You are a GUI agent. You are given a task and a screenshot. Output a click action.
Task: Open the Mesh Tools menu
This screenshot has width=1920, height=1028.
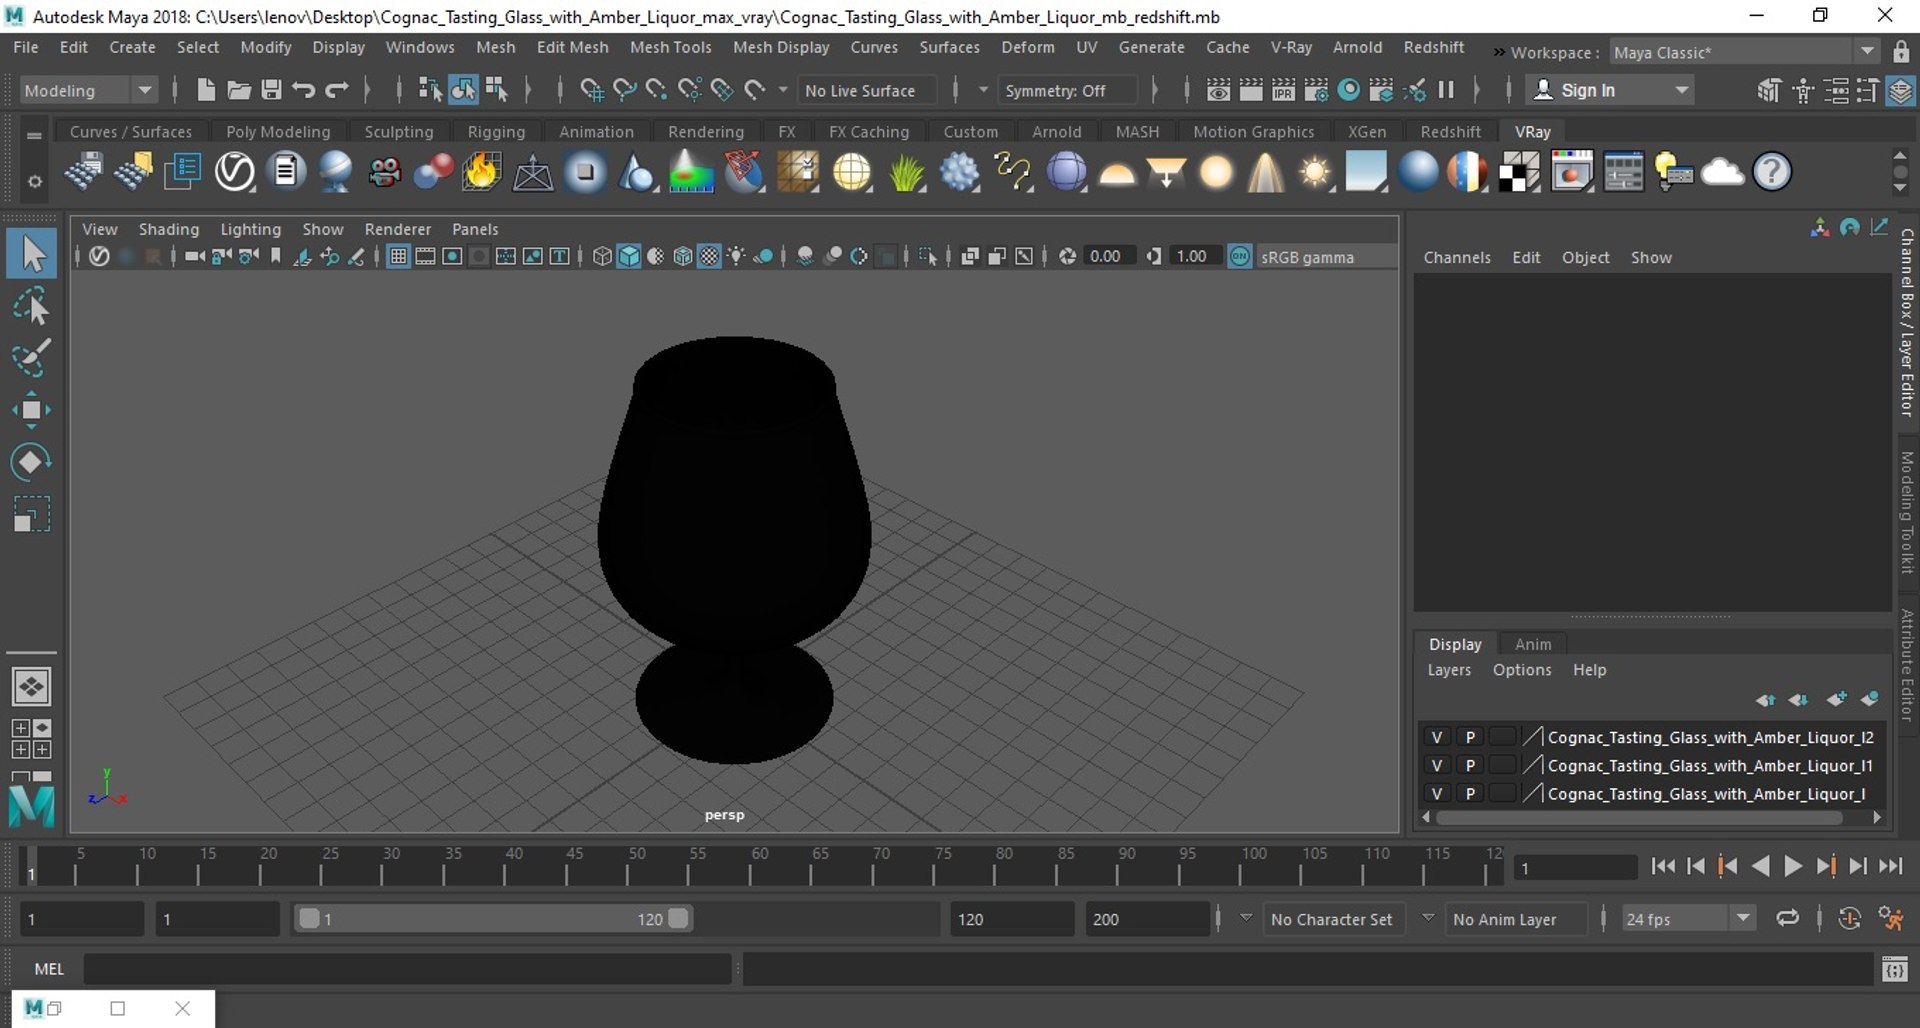tap(670, 47)
